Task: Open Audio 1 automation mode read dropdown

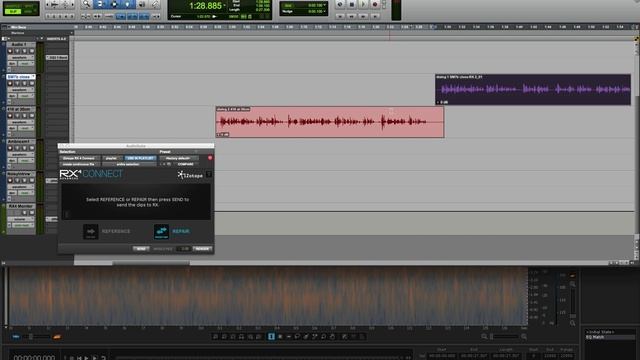Action: tap(26, 63)
